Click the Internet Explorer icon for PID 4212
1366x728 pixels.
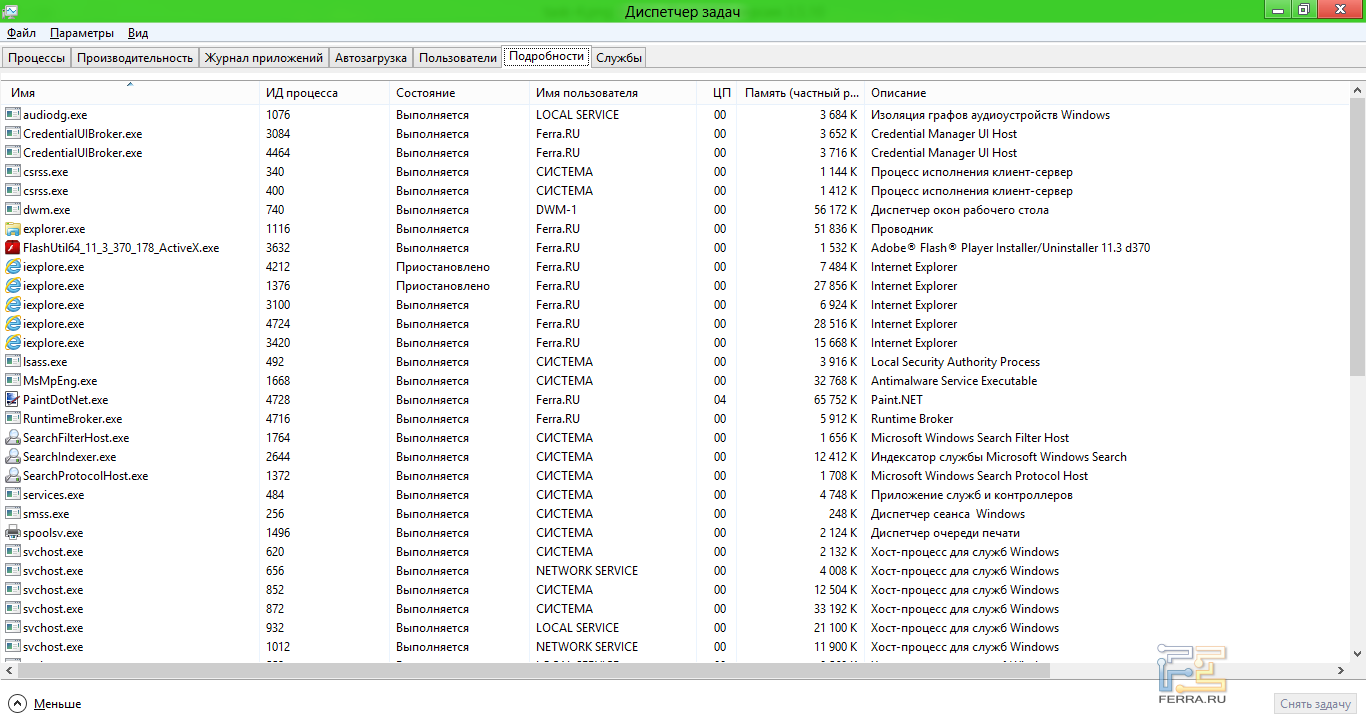pyautogui.click(x=13, y=267)
